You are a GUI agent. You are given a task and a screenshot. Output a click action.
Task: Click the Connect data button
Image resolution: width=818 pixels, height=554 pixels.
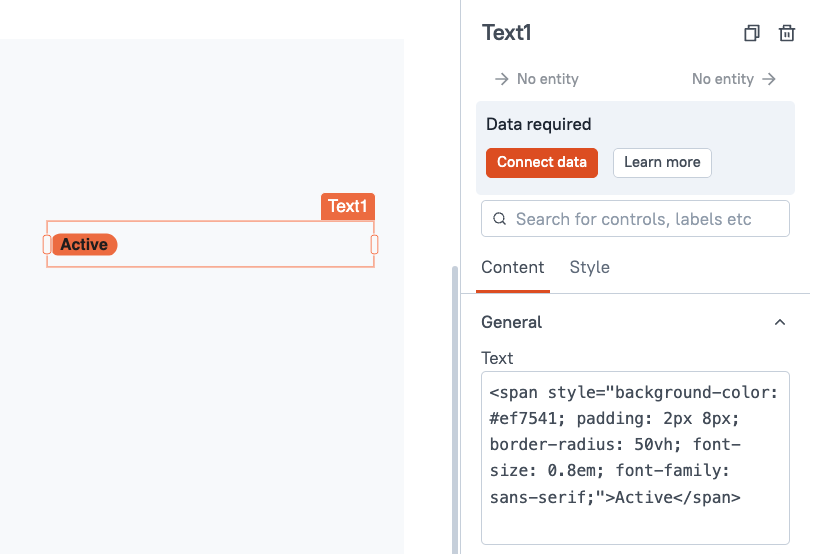click(542, 163)
